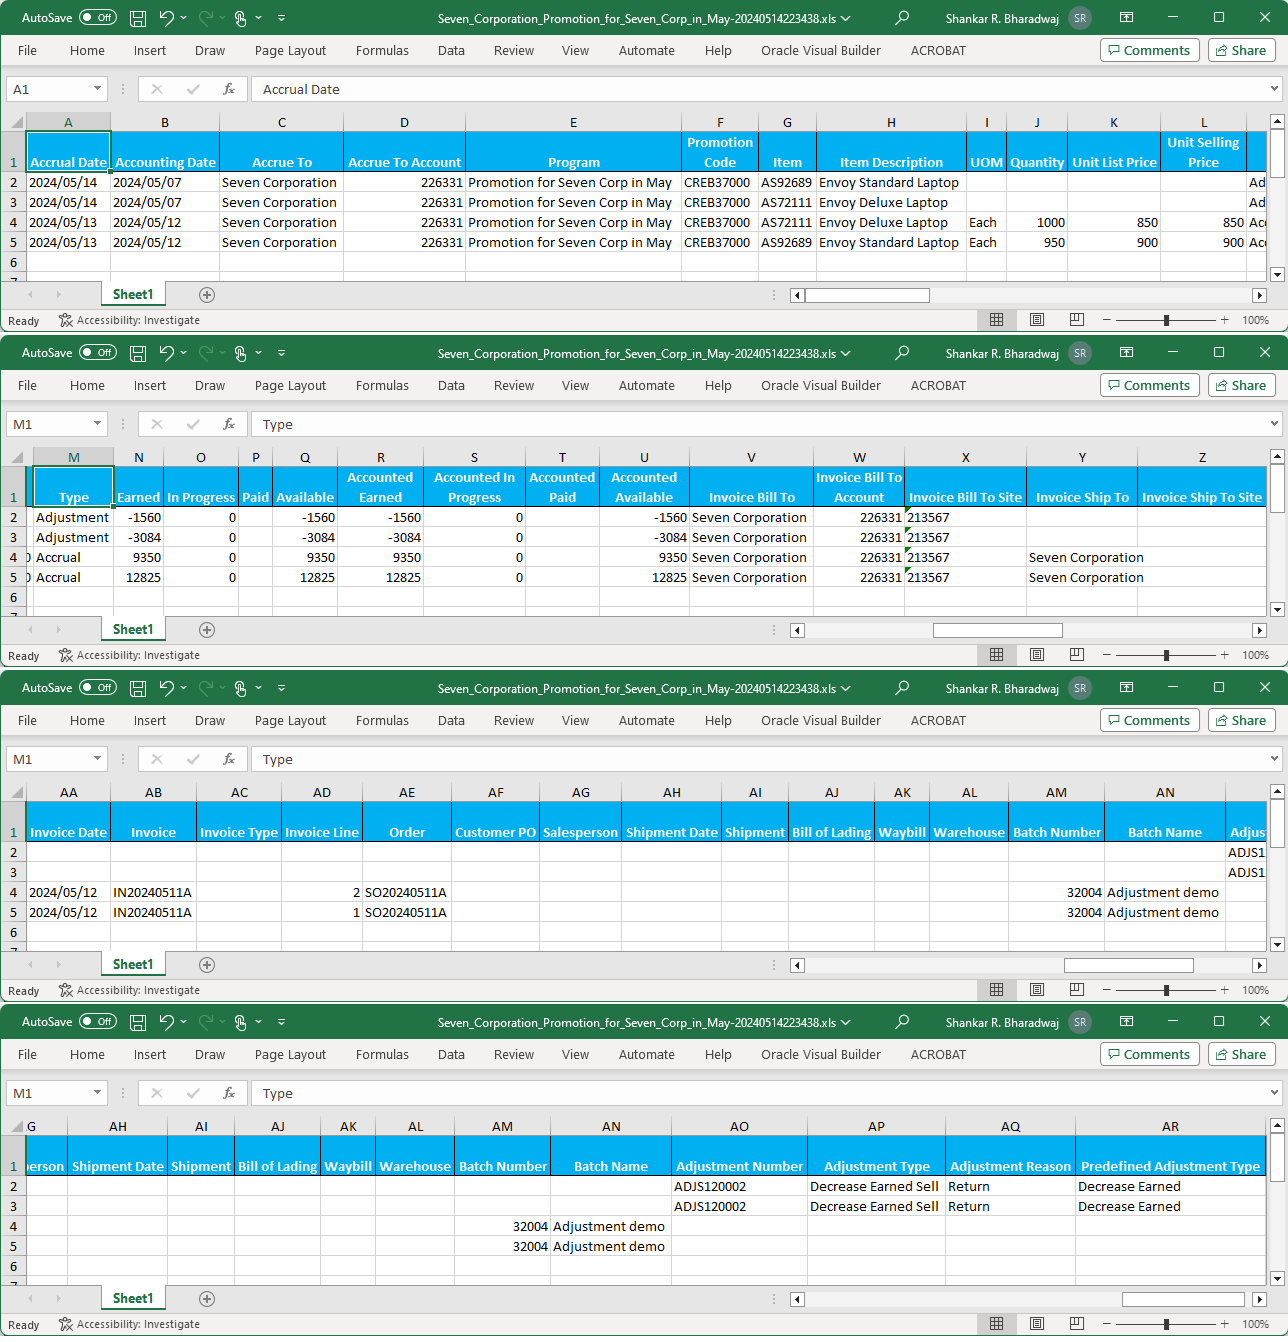This screenshot has width=1288, height=1342.
Task: Open Data tab in columns M–Z window
Action: point(451,385)
